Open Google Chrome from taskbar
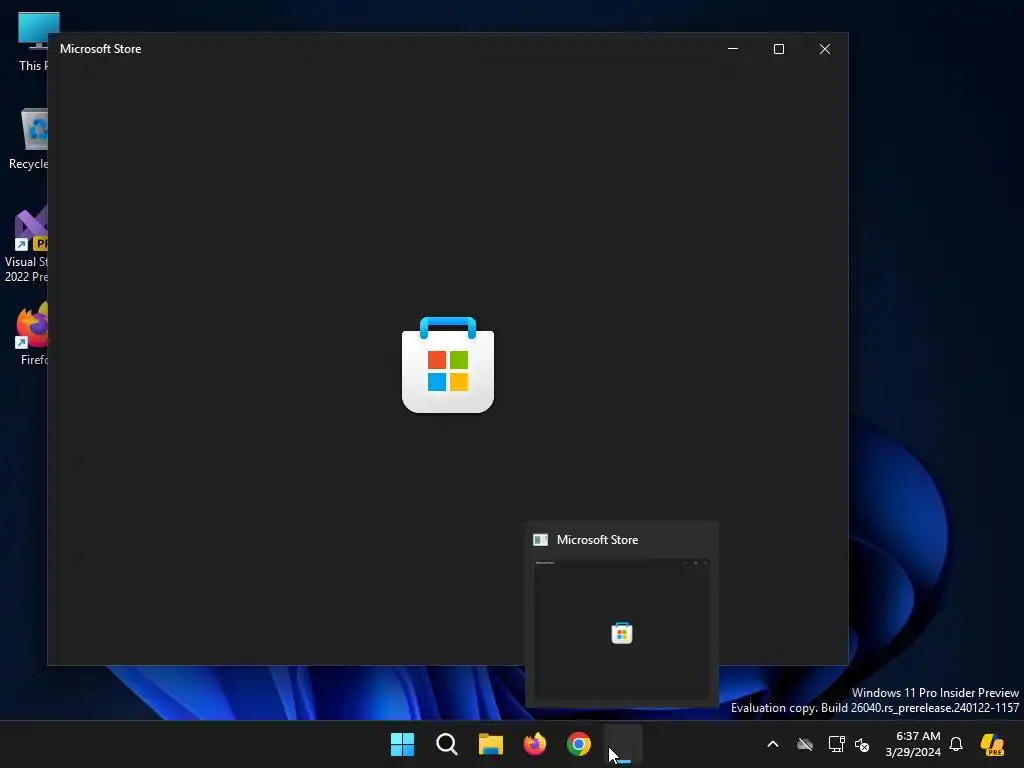The width and height of the screenshot is (1024, 768). click(x=579, y=744)
